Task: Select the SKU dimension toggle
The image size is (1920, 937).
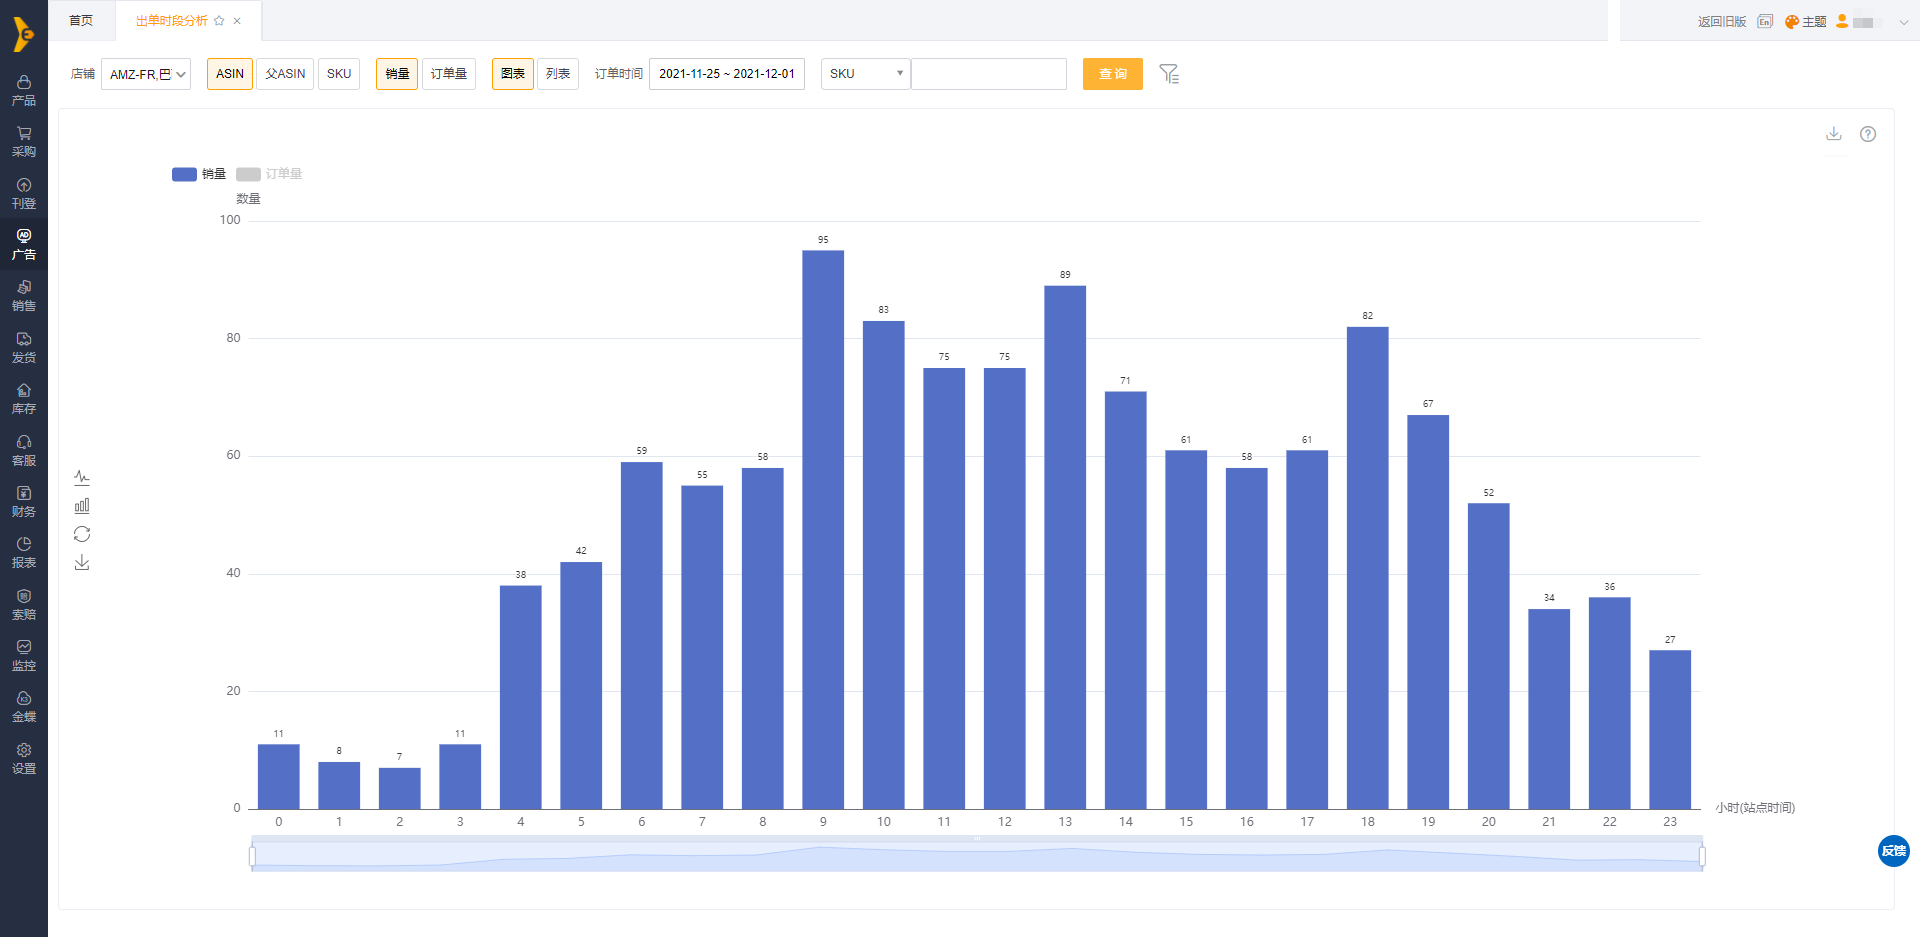Action: click(x=339, y=74)
